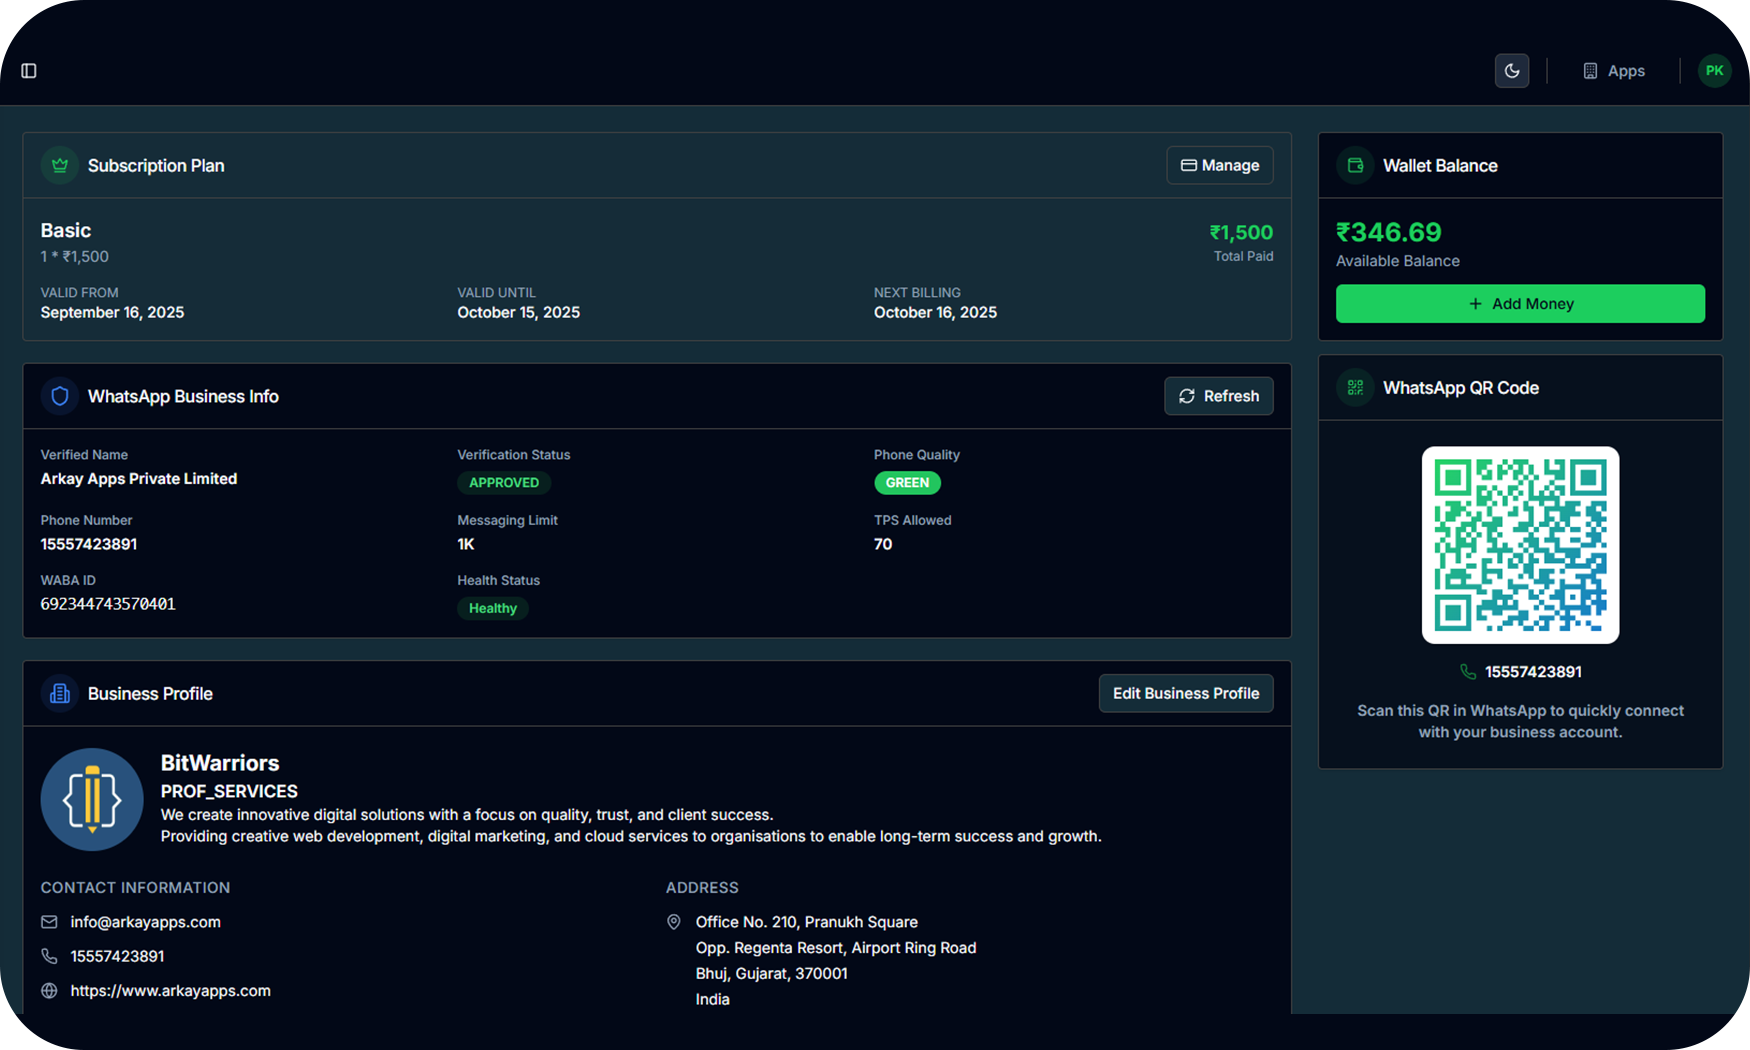The height and width of the screenshot is (1050, 1750).
Task: Open the Apps menu
Action: (x=1613, y=71)
